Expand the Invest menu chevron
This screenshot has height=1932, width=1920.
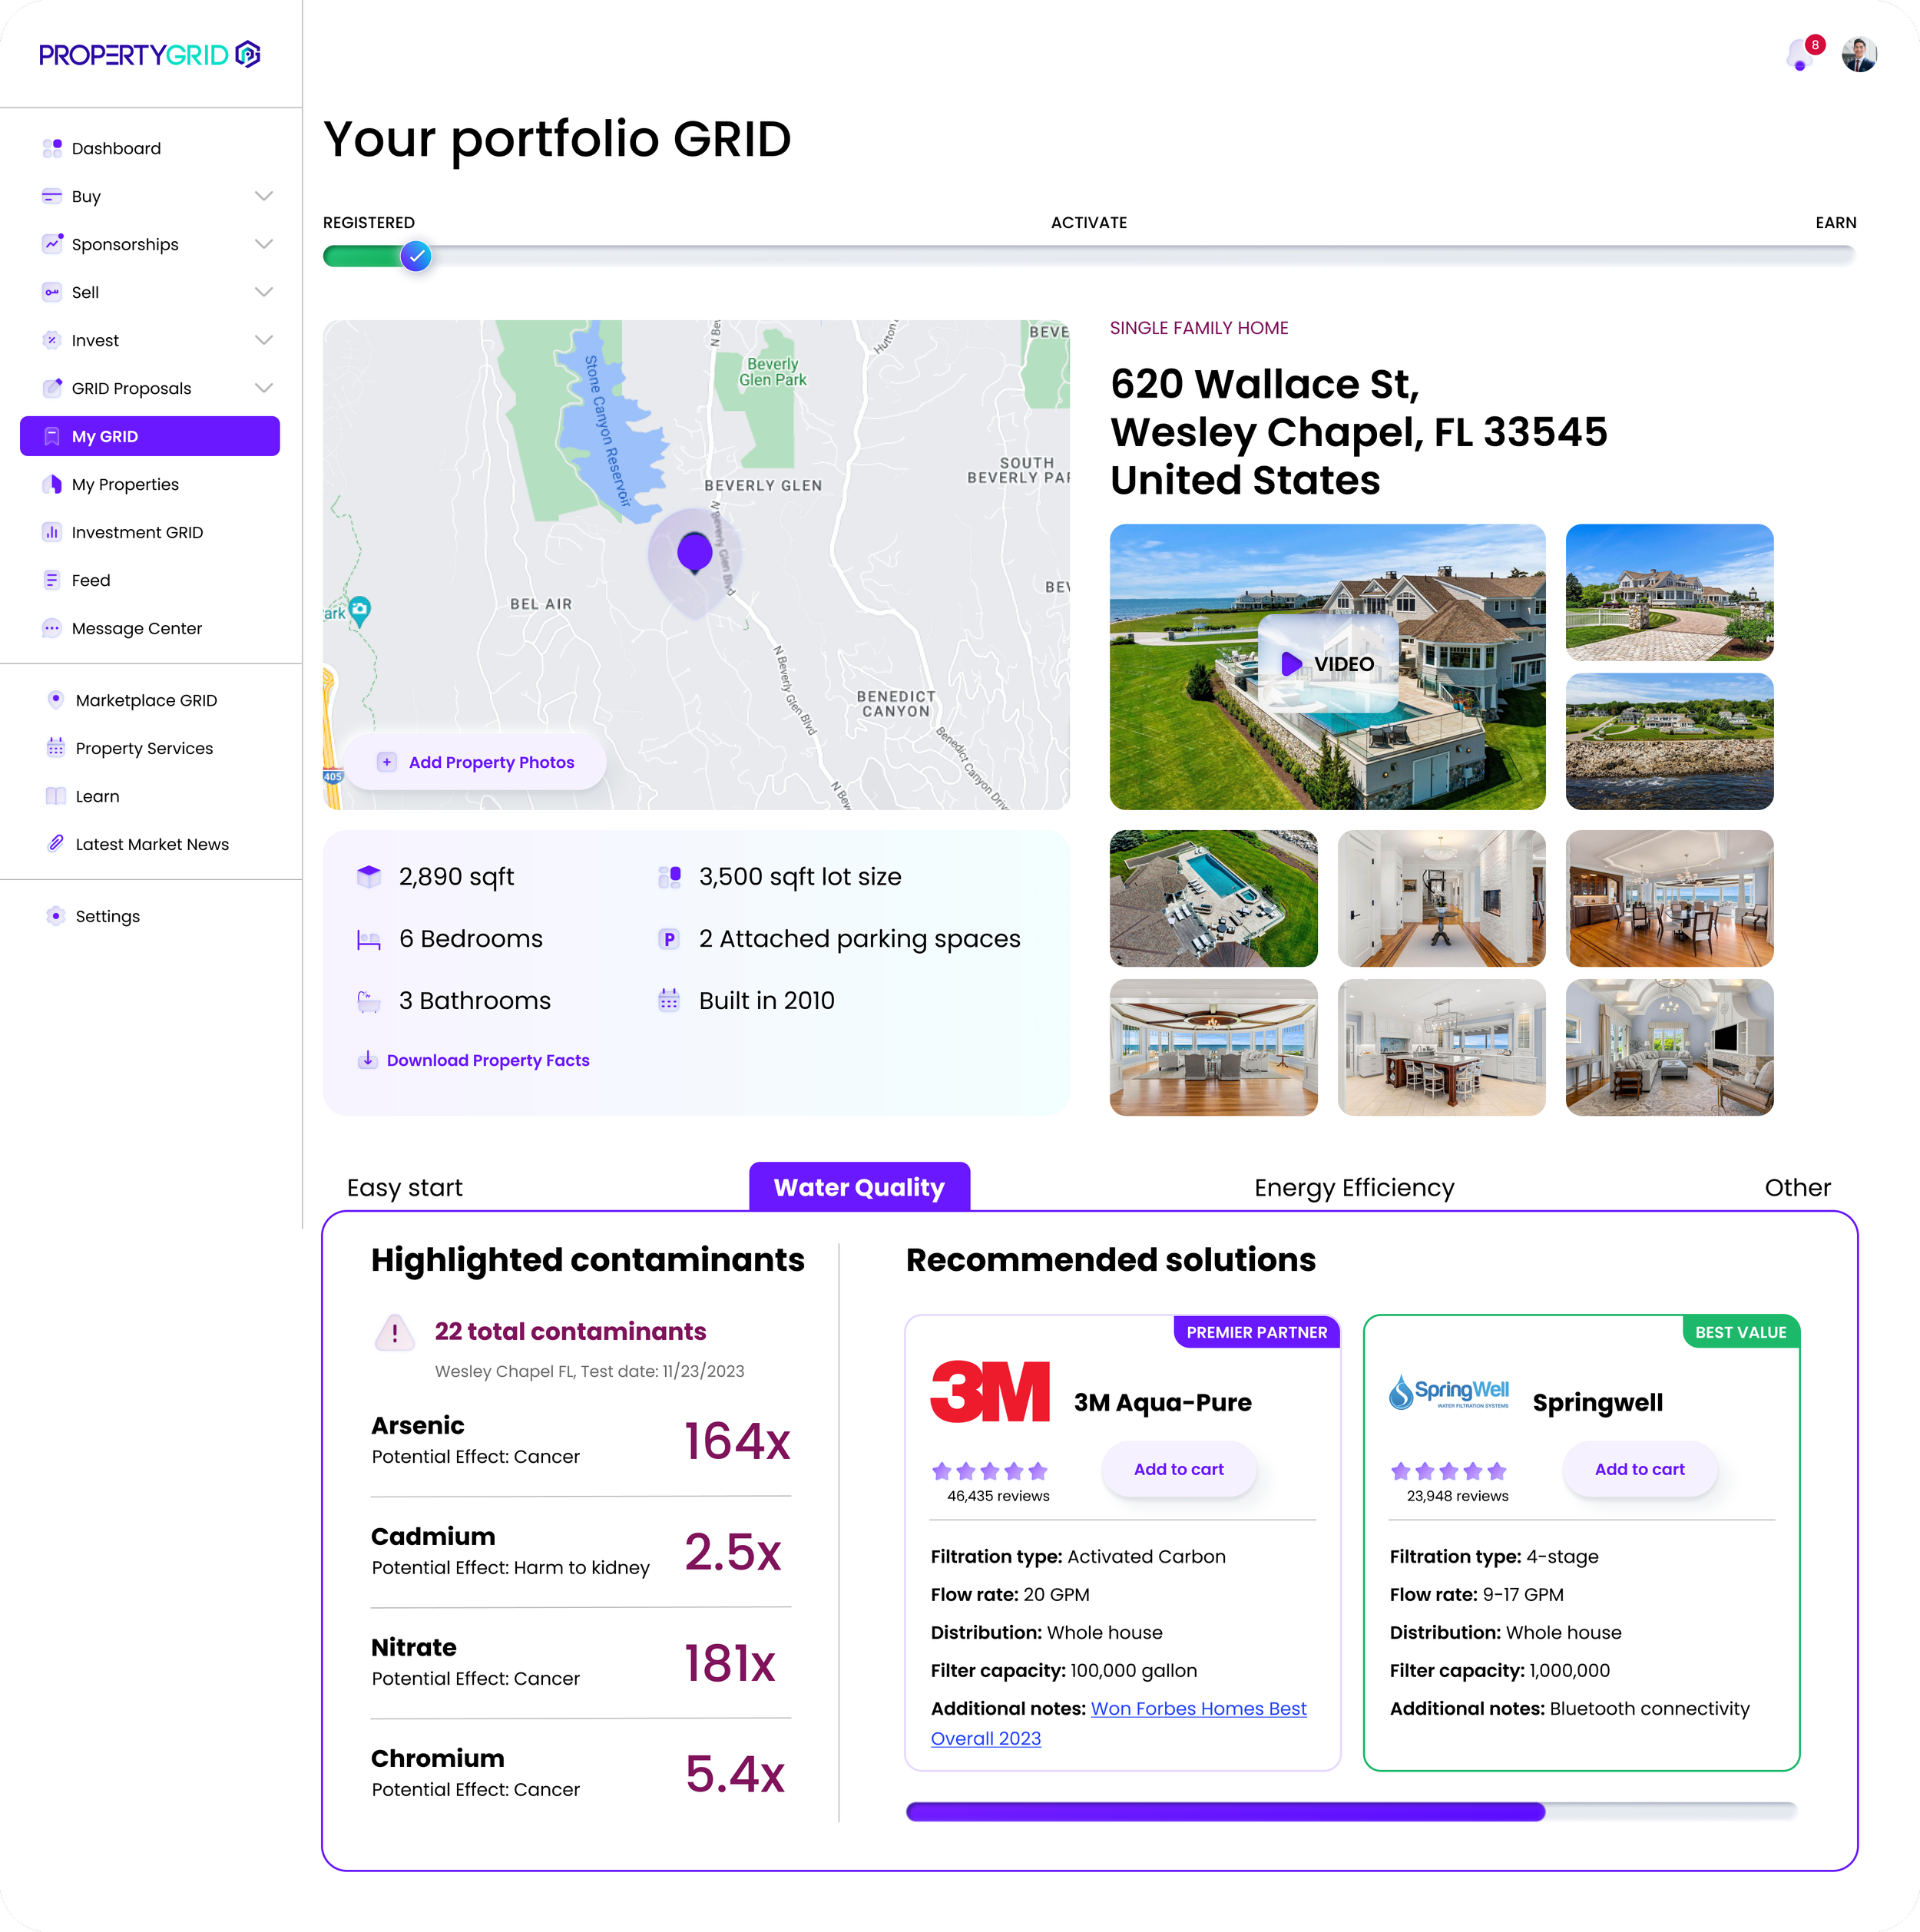point(264,340)
